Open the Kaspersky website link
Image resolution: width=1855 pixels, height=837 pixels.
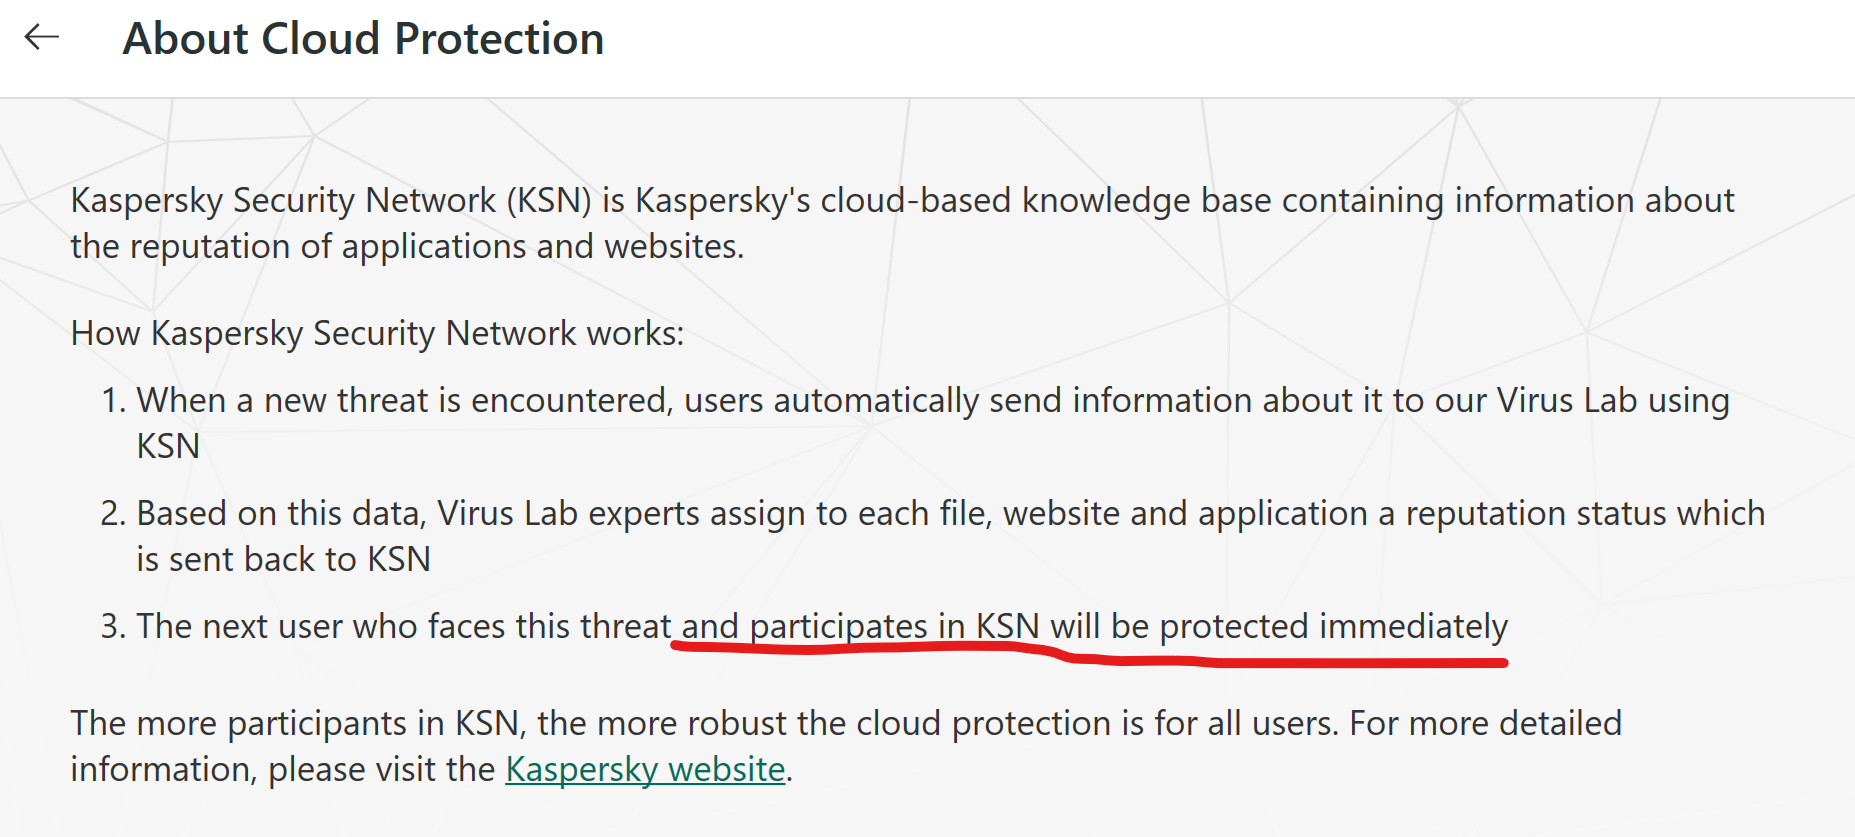pos(645,769)
